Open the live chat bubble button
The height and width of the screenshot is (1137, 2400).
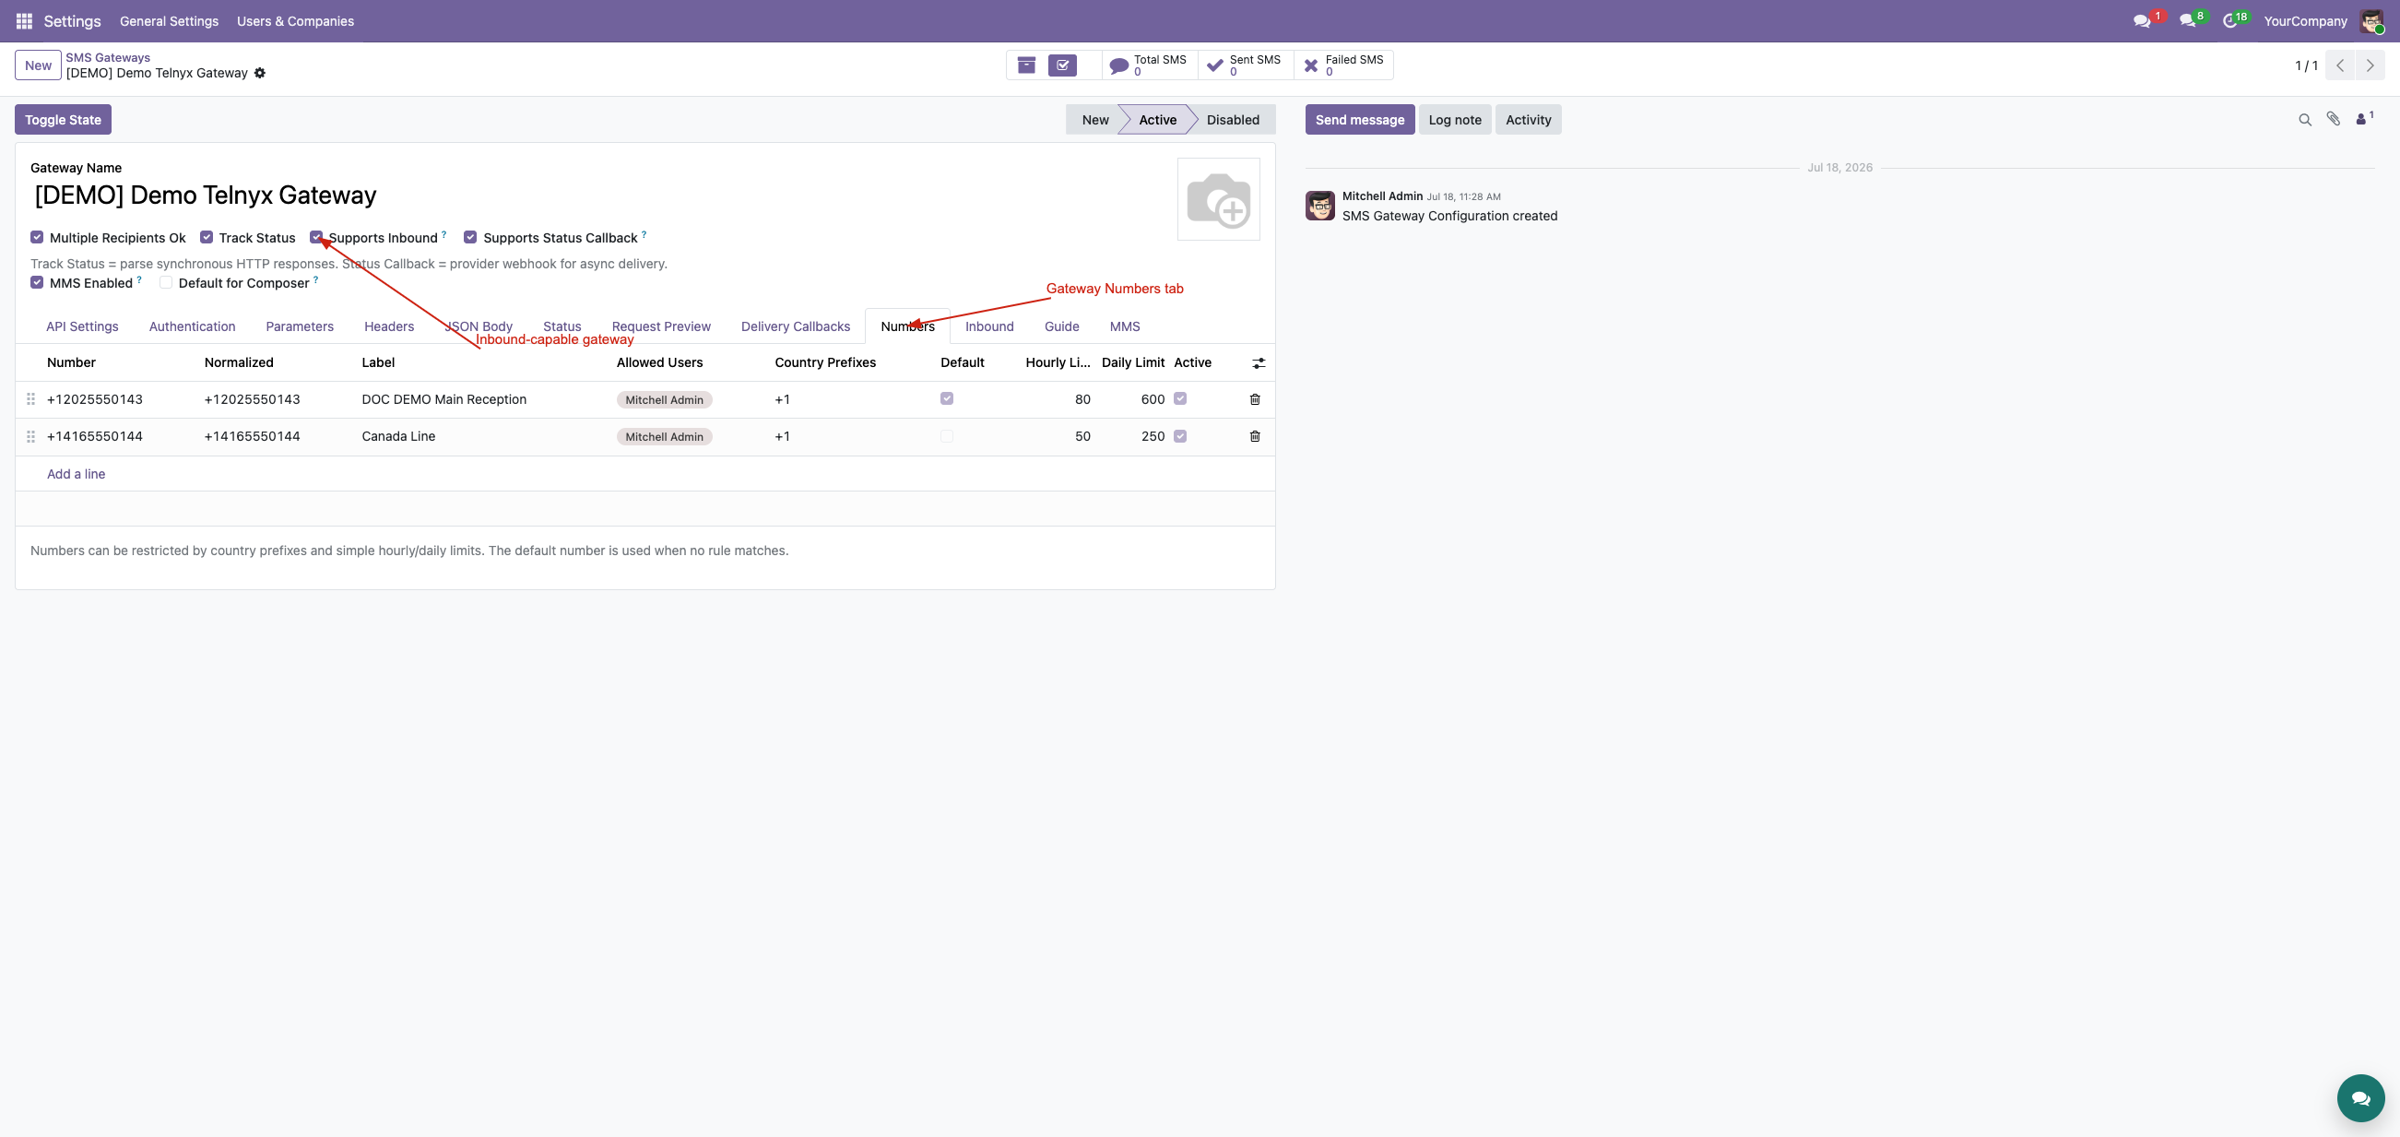tap(2360, 1098)
